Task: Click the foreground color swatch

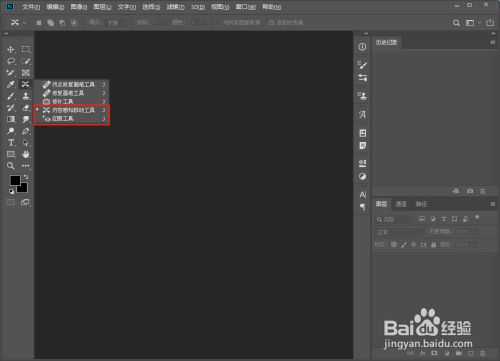Action: [x=15, y=180]
